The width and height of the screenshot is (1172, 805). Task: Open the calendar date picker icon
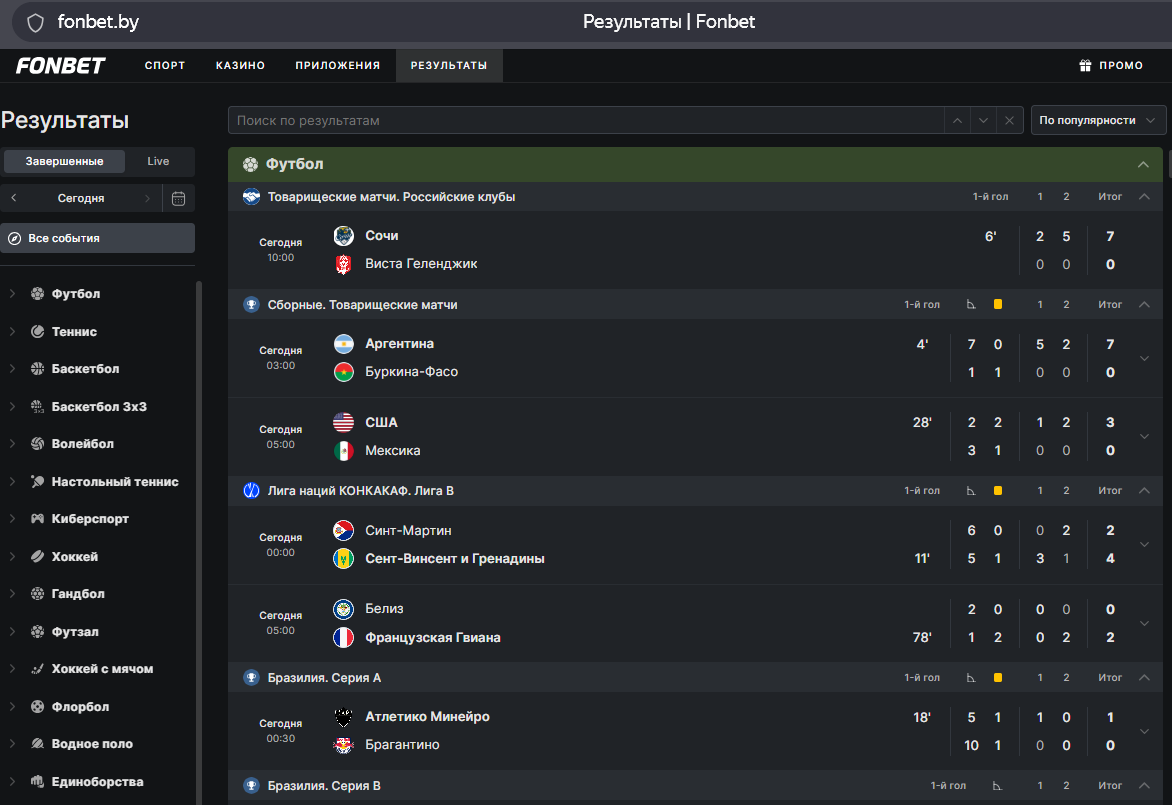(179, 198)
